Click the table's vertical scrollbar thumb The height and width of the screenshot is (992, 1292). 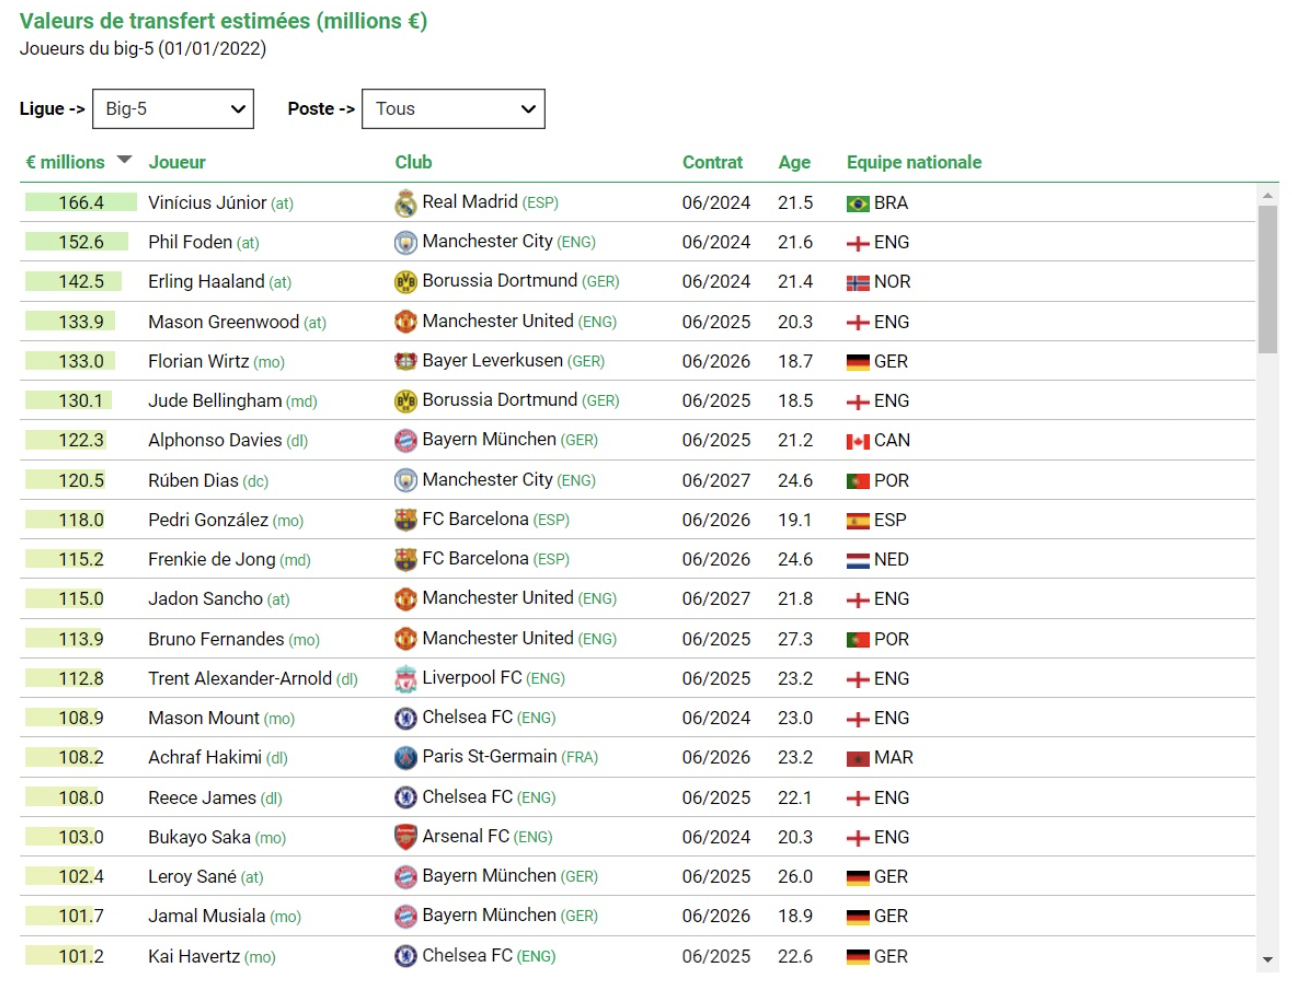[x=1268, y=280]
